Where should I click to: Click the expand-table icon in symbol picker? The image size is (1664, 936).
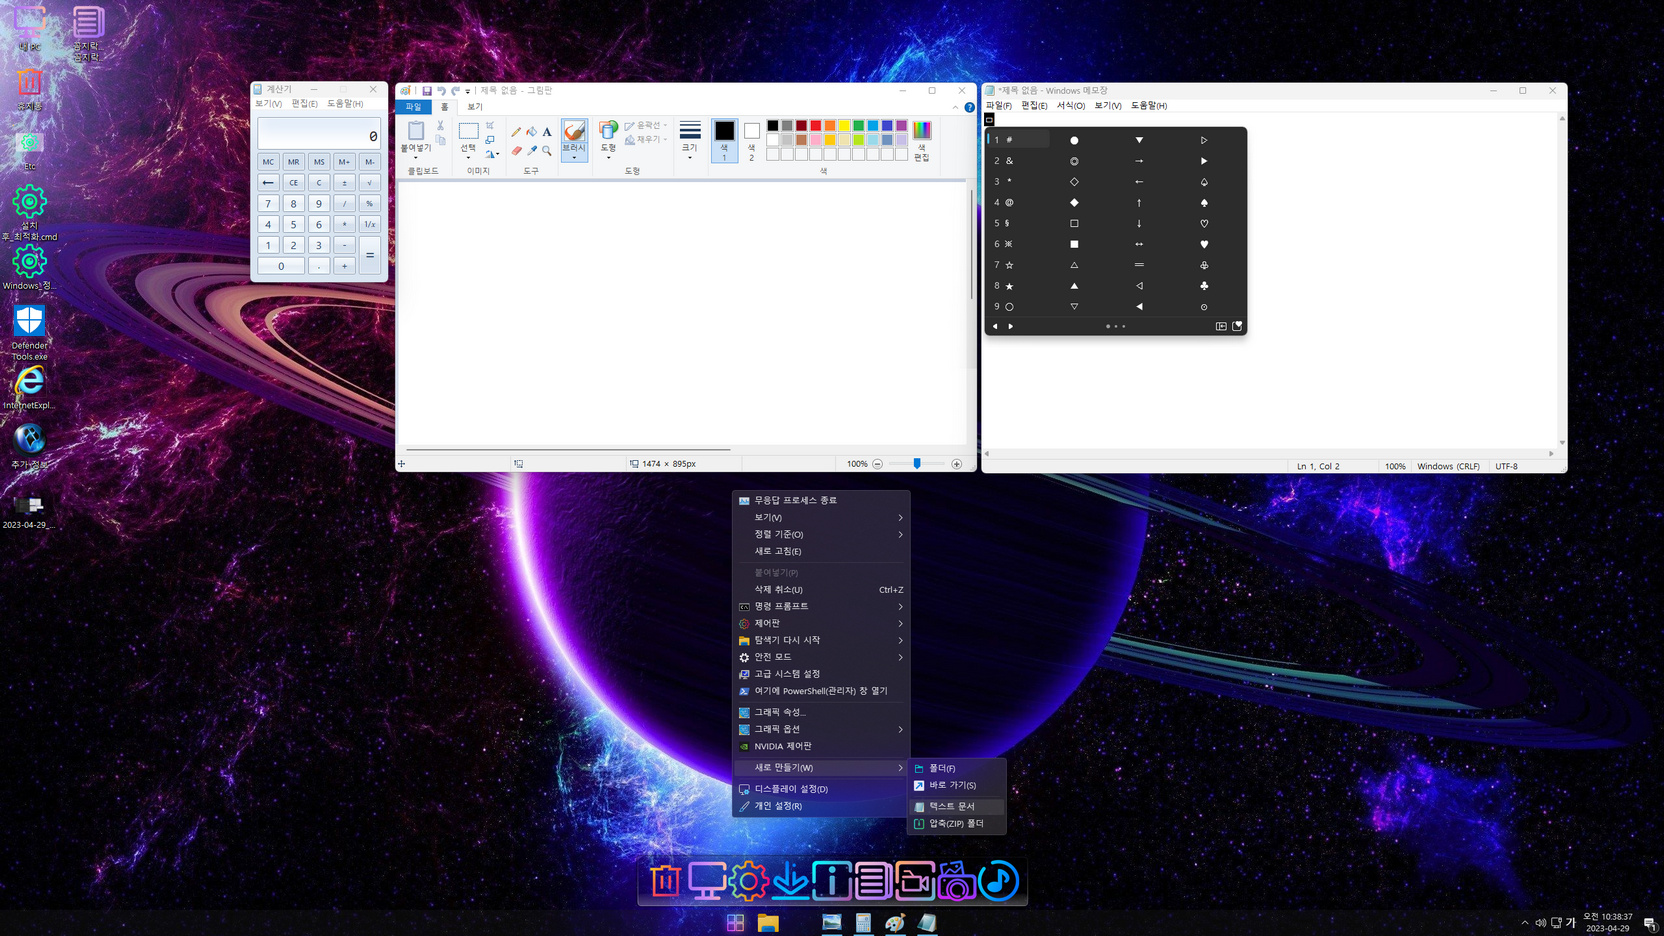[x=1221, y=326]
